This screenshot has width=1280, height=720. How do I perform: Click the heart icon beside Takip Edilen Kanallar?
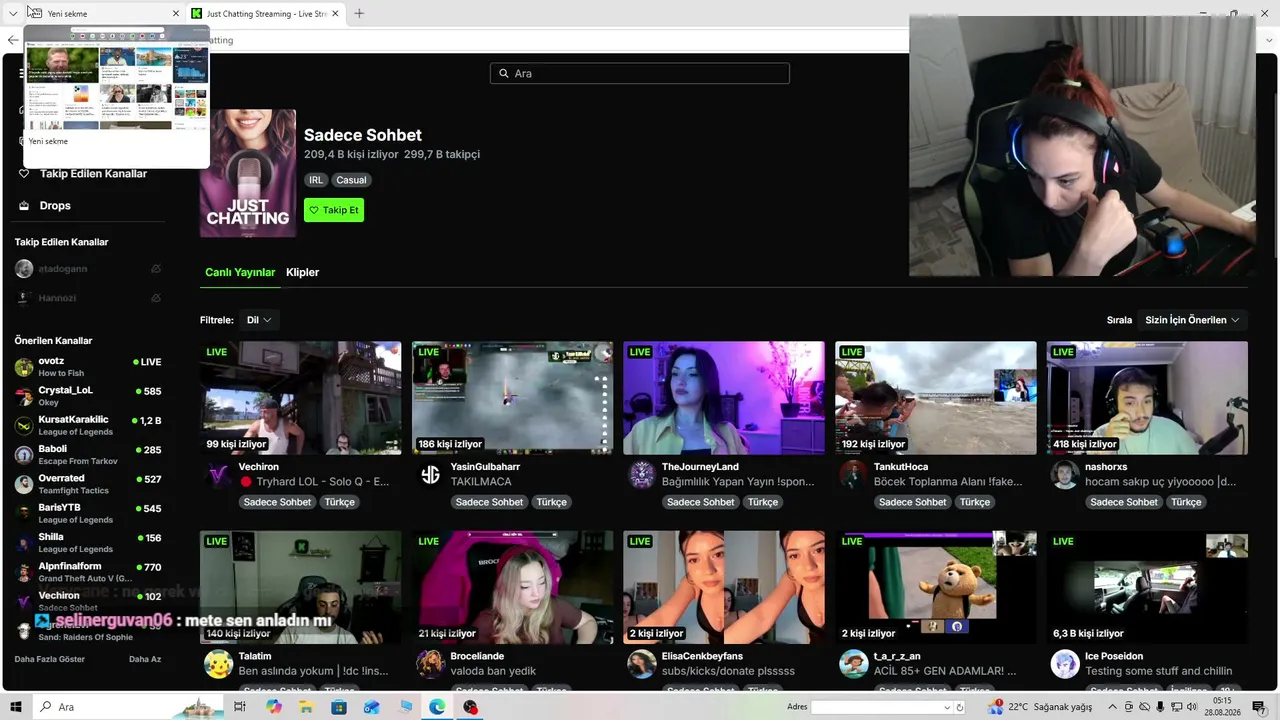pyautogui.click(x=24, y=174)
